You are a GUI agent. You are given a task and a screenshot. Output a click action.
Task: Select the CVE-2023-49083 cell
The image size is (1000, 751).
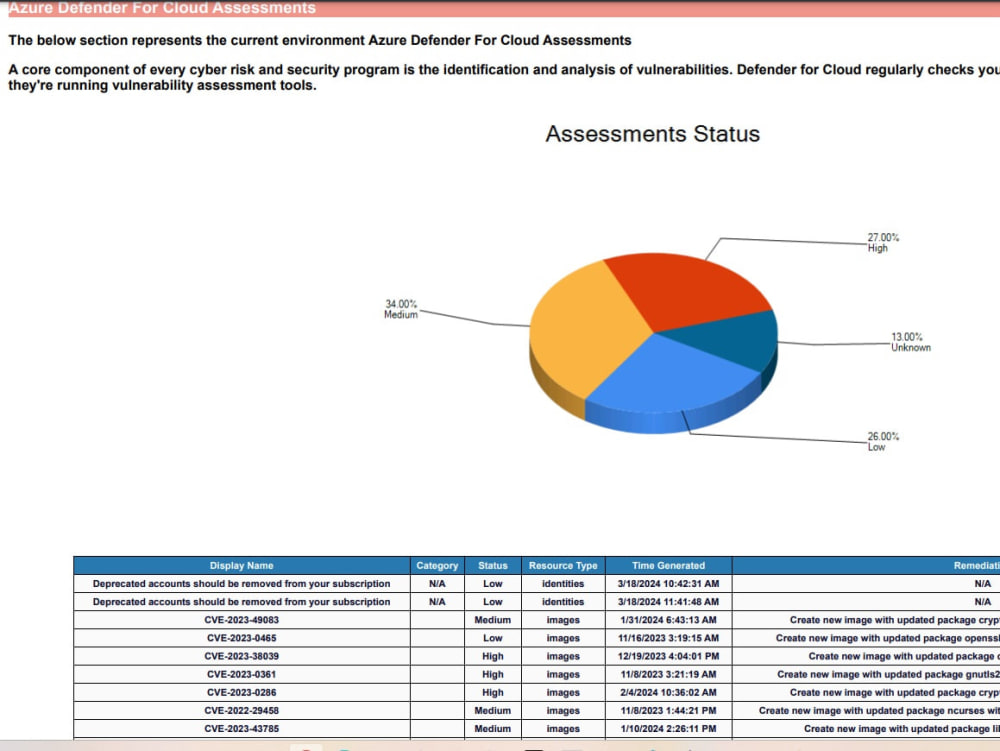coord(242,620)
